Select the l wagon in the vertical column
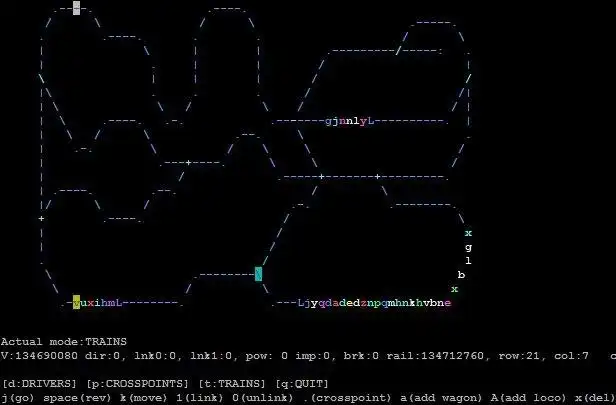This screenshot has width=616, height=405. (x=468, y=261)
